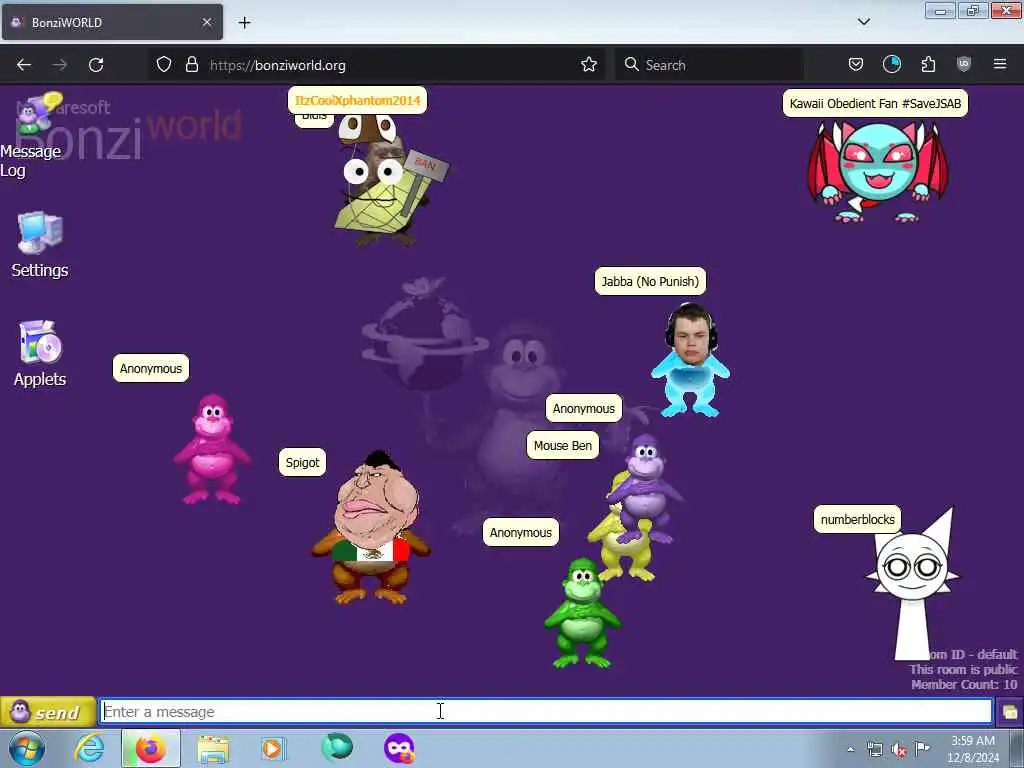Click the Jabba (No Punish) name tag
1024x768 pixels.
[650, 281]
